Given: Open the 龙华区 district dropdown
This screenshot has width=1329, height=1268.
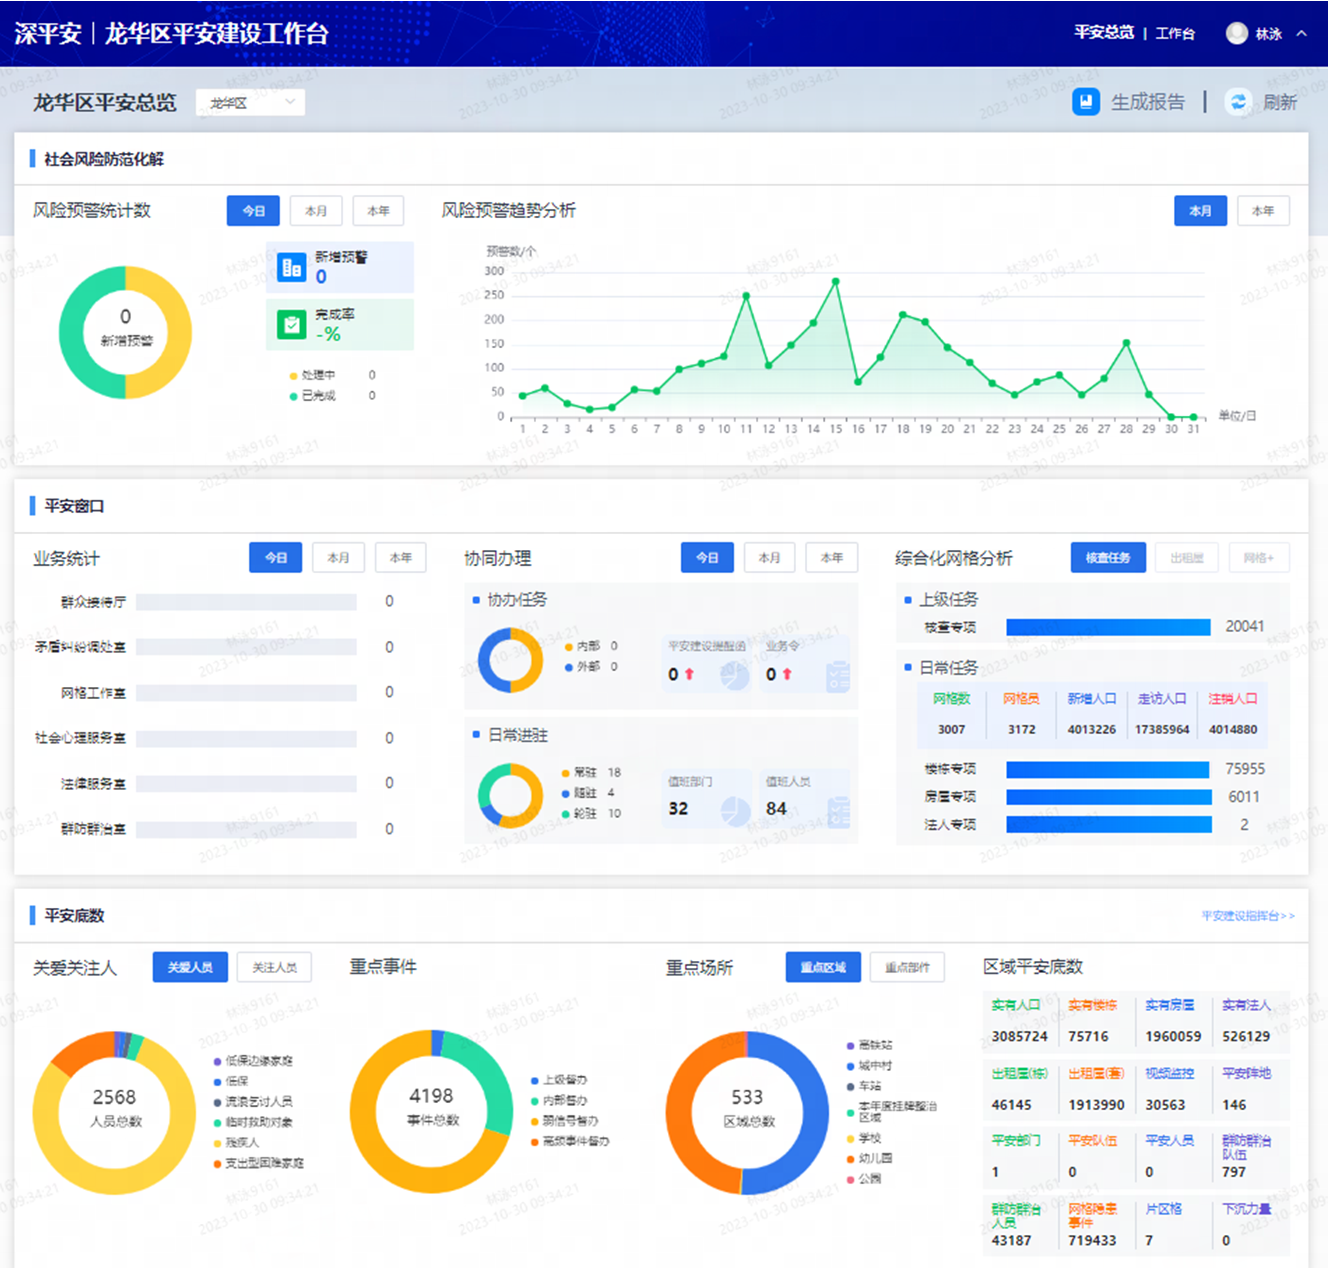Looking at the screenshot, I should (x=250, y=103).
